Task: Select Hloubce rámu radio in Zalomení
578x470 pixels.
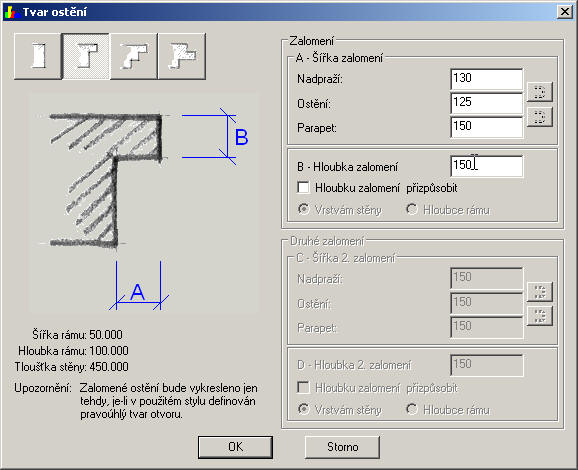Action: (412, 209)
